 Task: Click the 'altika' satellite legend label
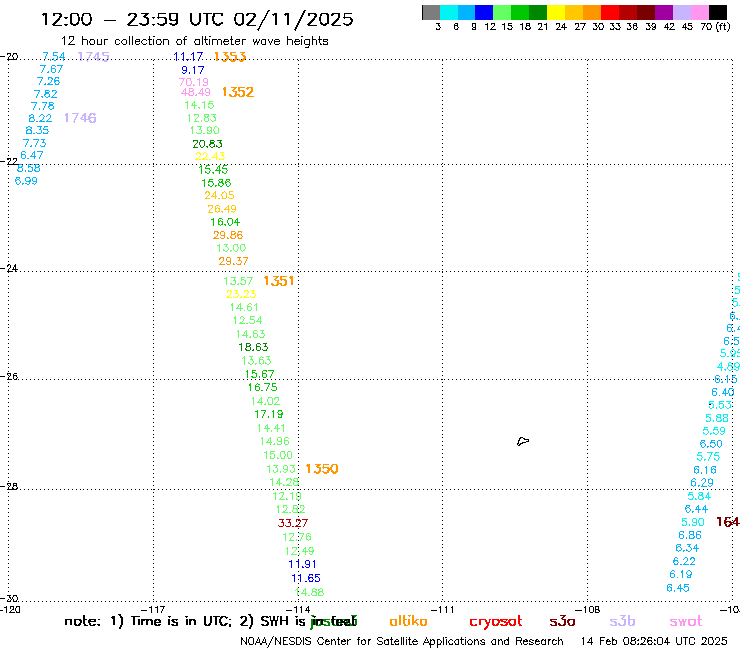(408, 621)
